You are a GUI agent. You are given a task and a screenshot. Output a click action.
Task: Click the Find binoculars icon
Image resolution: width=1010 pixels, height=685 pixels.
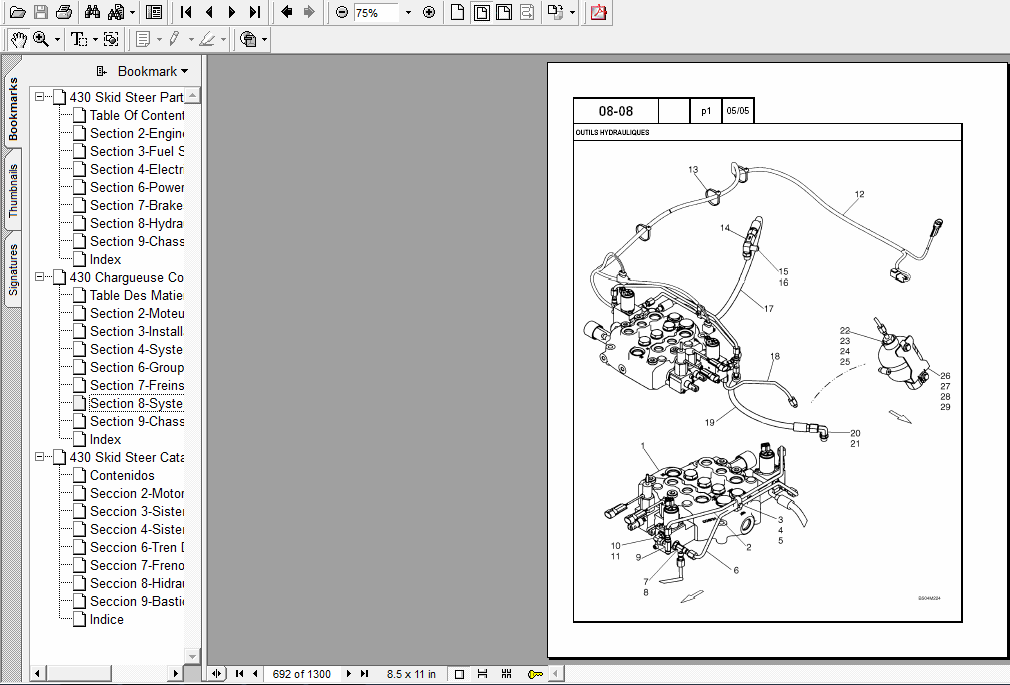click(x=93, y=12)
